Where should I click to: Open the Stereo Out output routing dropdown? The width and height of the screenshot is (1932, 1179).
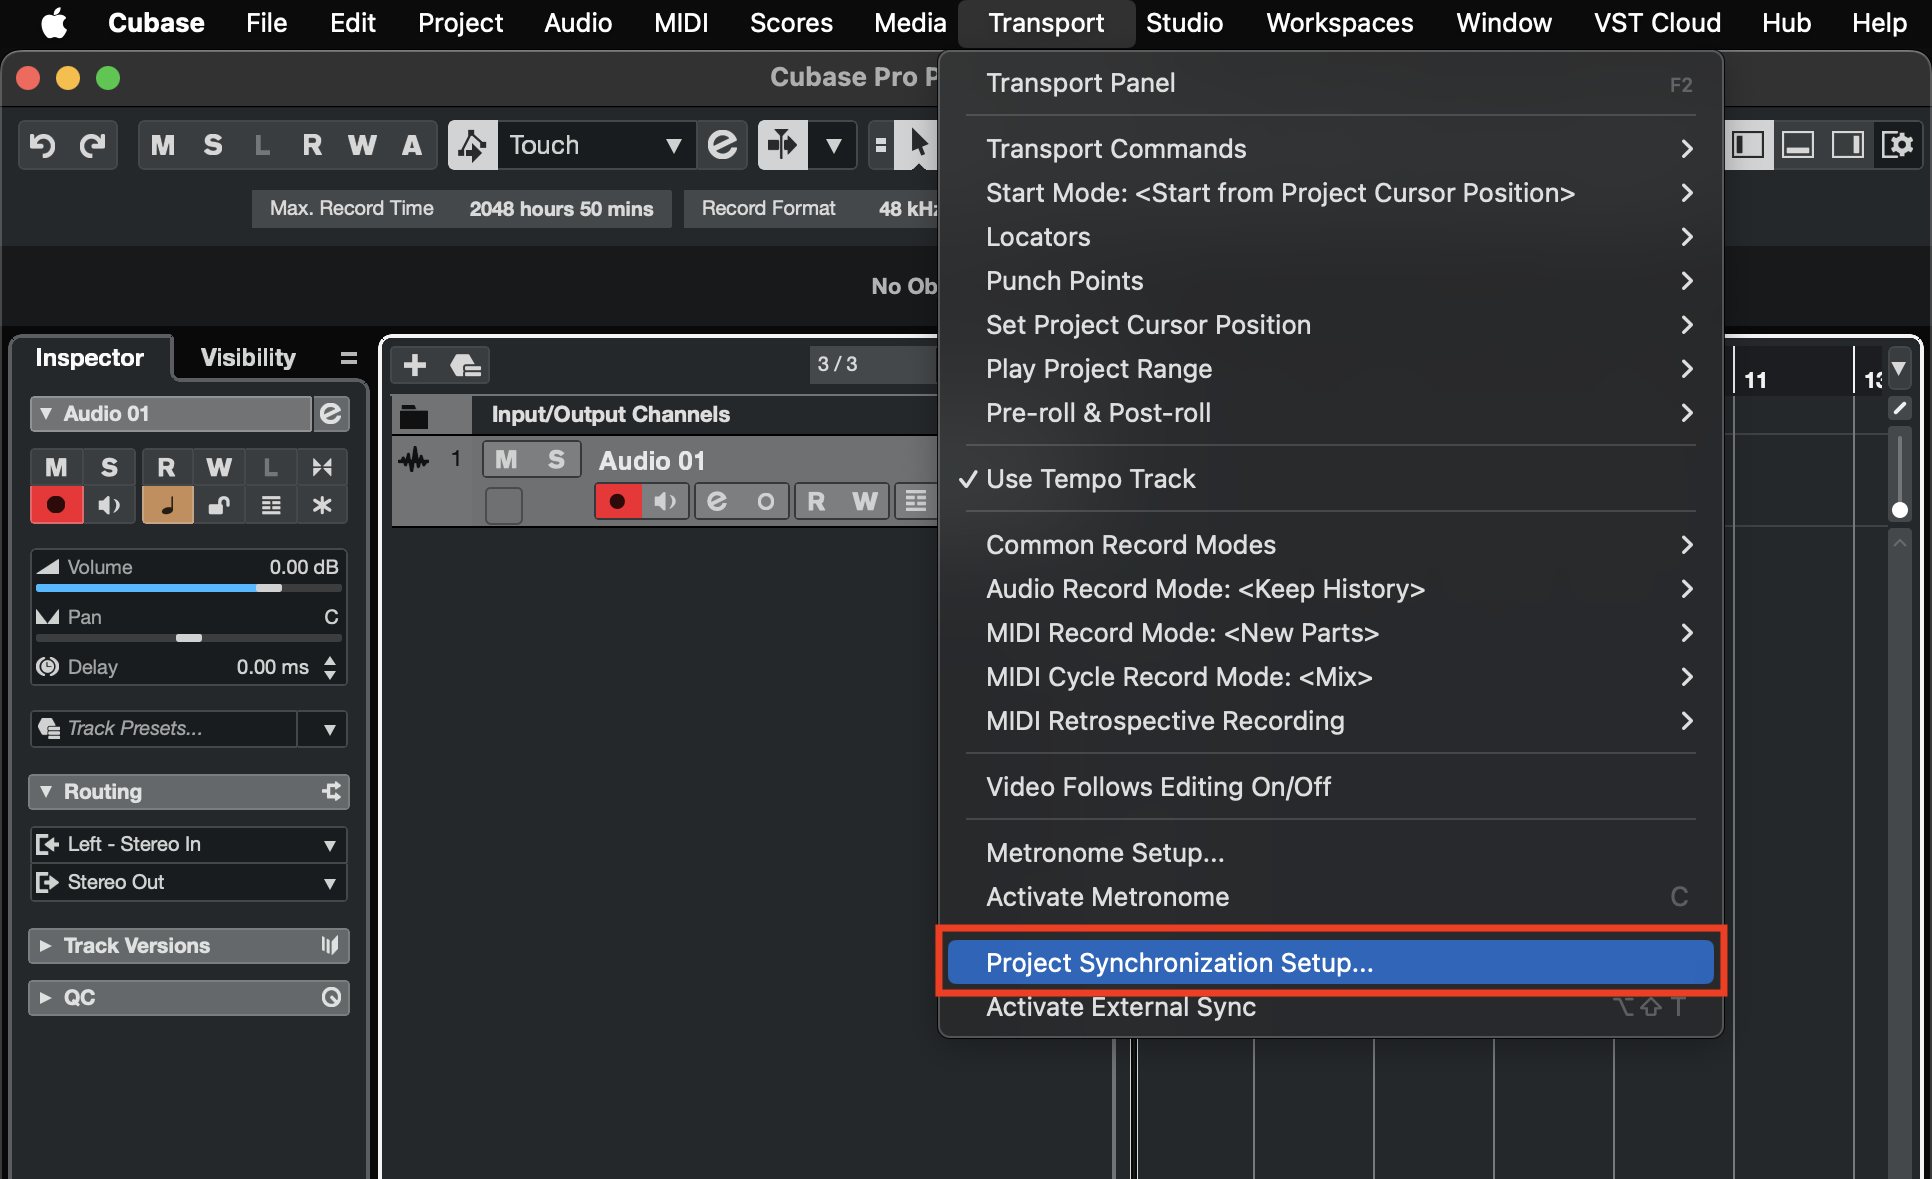[x=329, y=883]
